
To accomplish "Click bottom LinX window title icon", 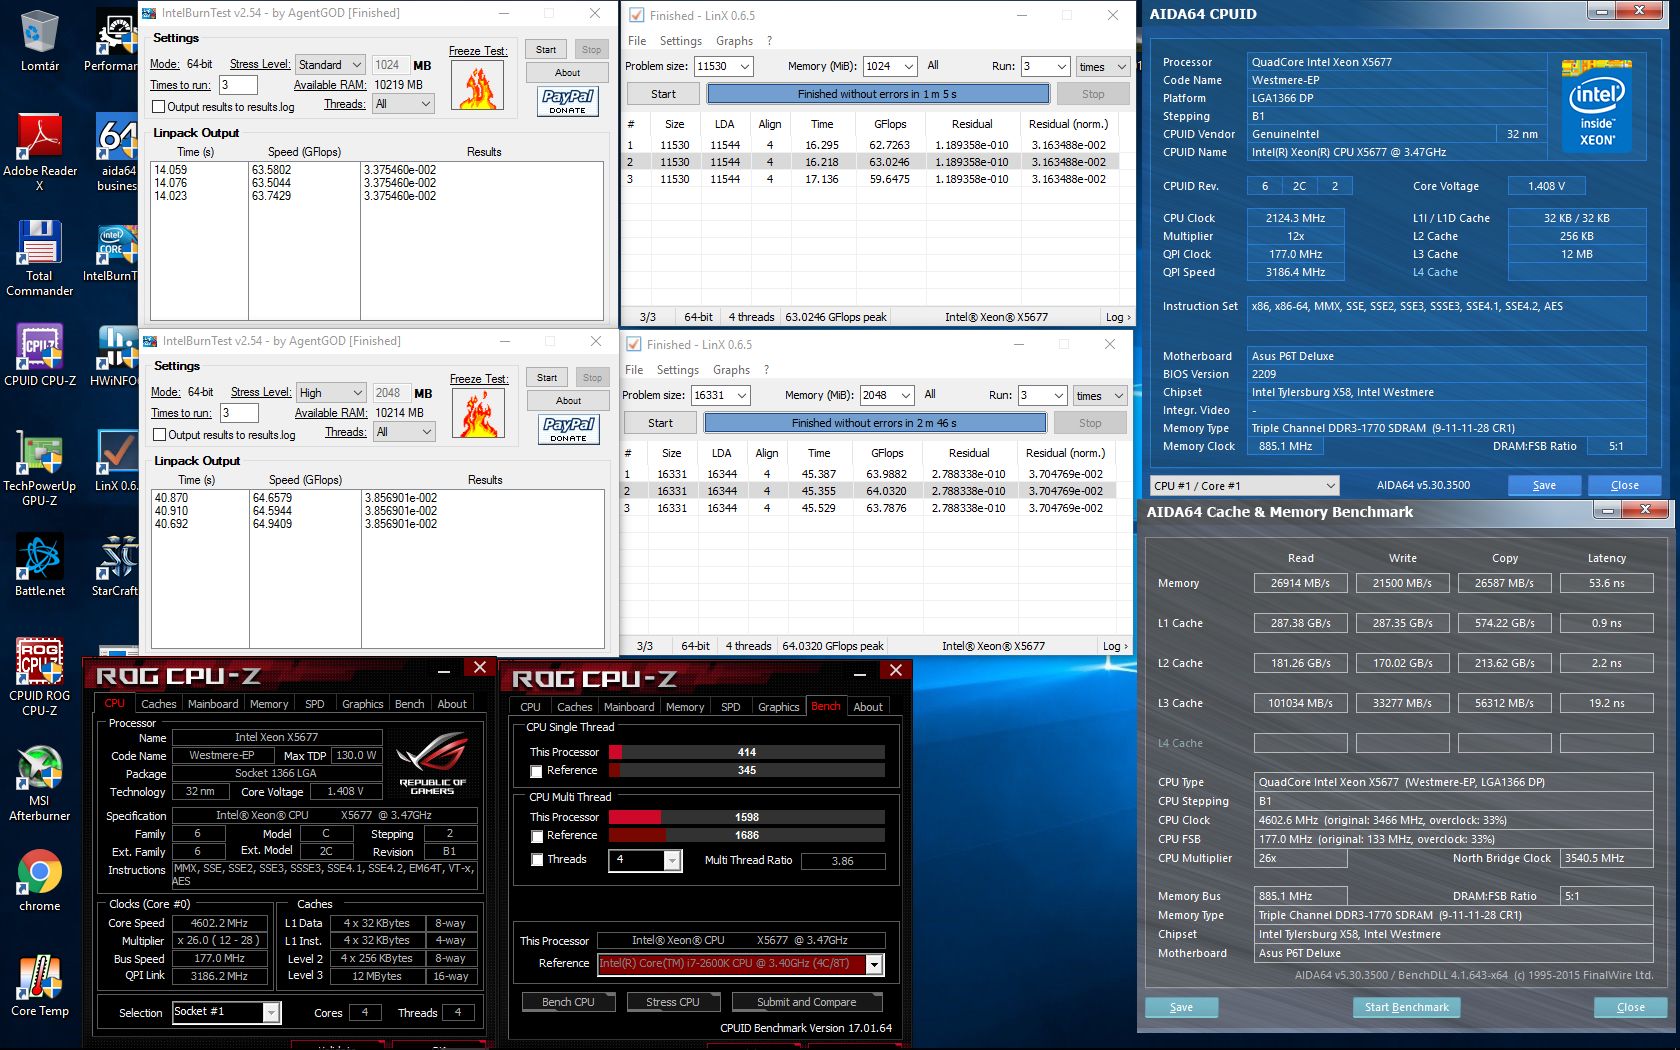I will point(633,344).
